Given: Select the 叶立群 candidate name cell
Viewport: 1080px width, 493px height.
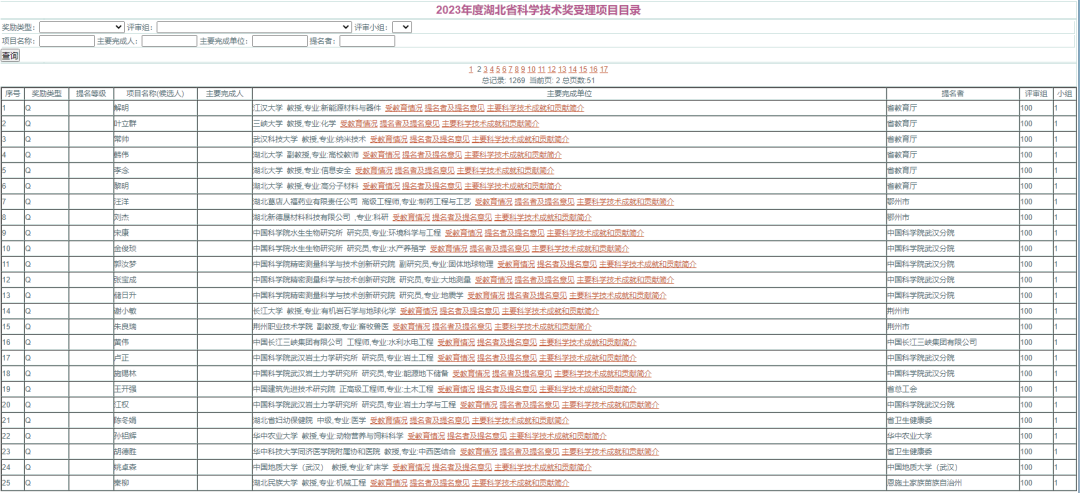Looking at the screenshot, I should coord(156,123).
